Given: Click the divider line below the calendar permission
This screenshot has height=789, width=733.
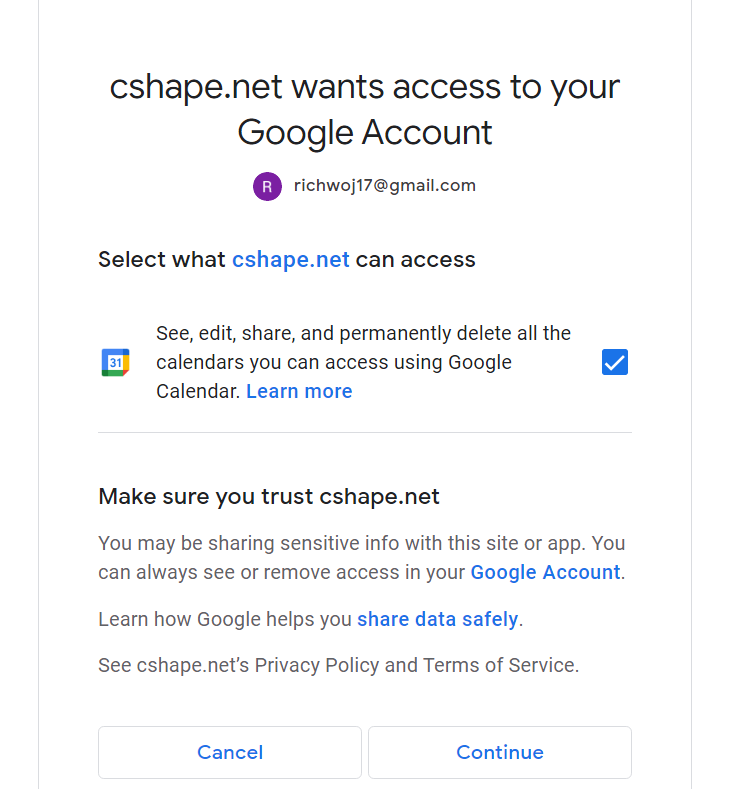Looking at the screenshot, I should (365, 432).
